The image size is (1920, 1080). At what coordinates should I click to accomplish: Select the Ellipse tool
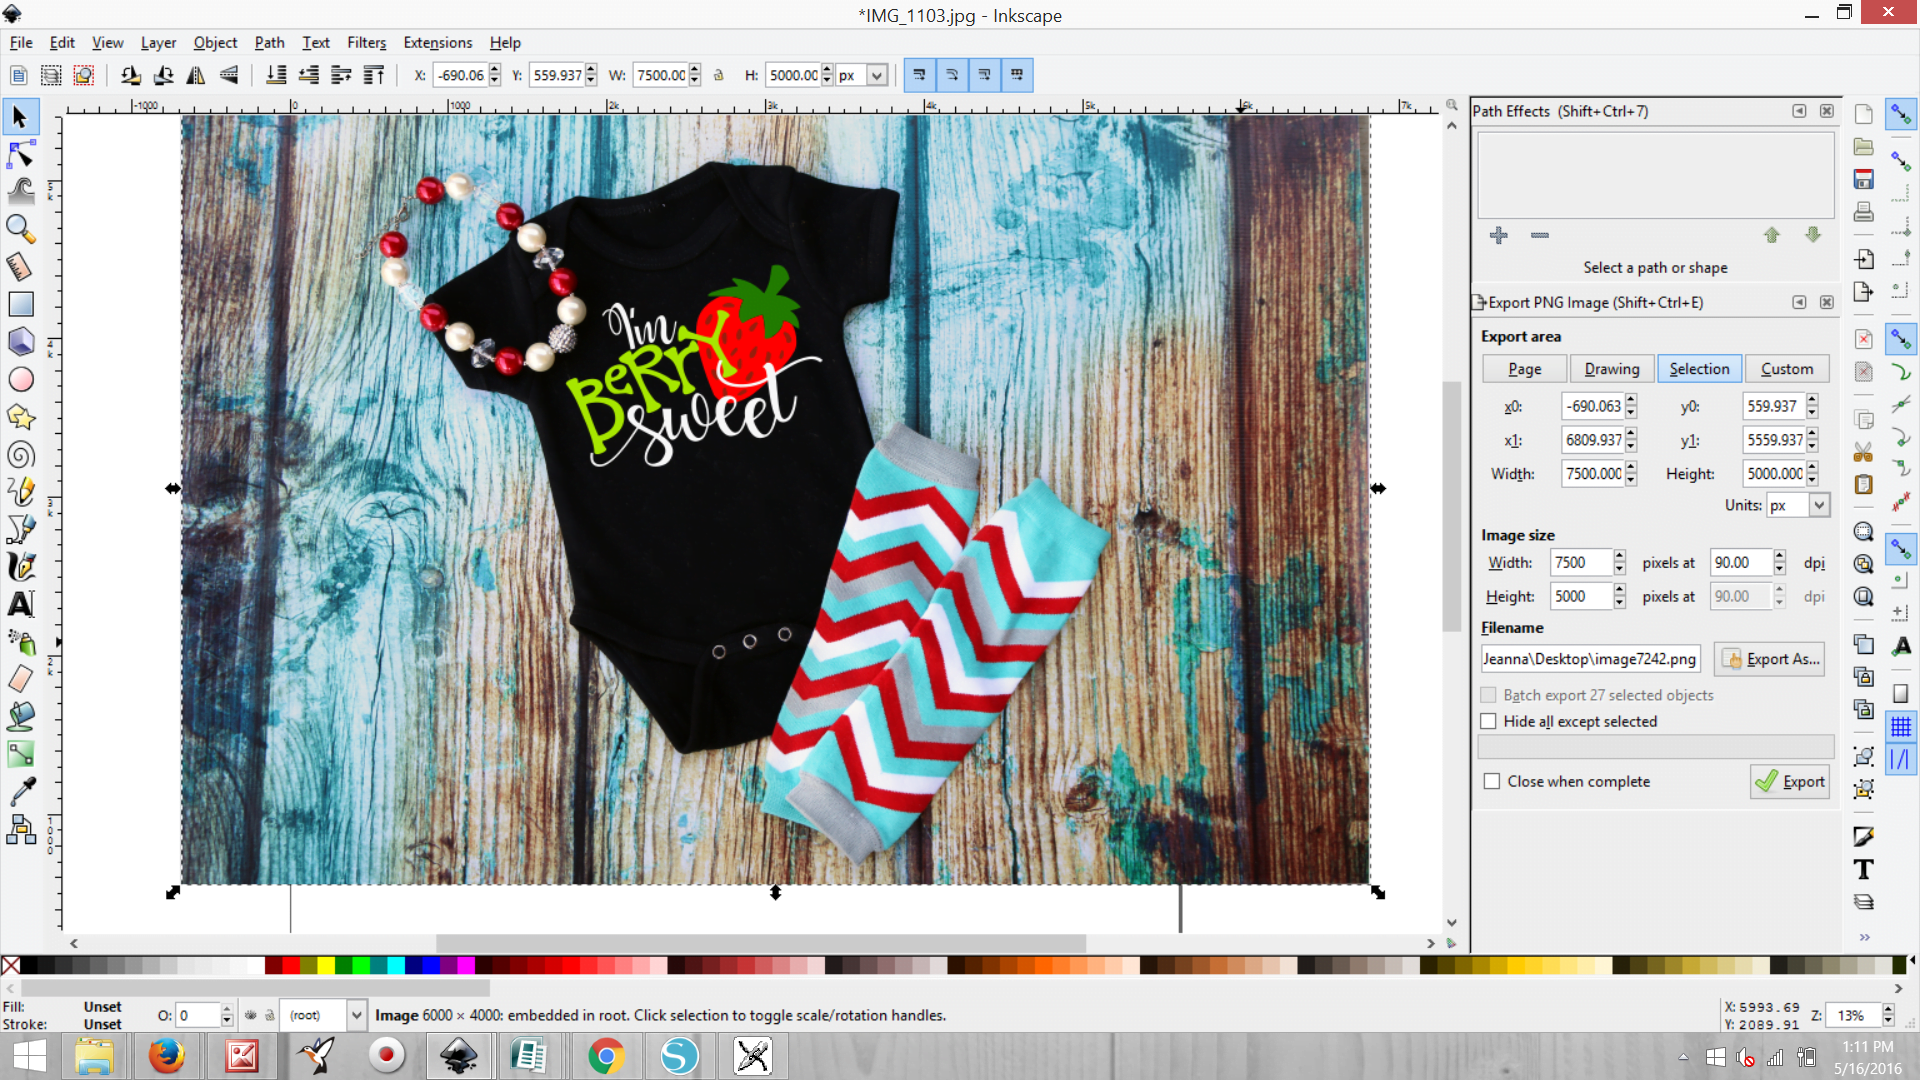pyautogui.click(x=20, y=379)
